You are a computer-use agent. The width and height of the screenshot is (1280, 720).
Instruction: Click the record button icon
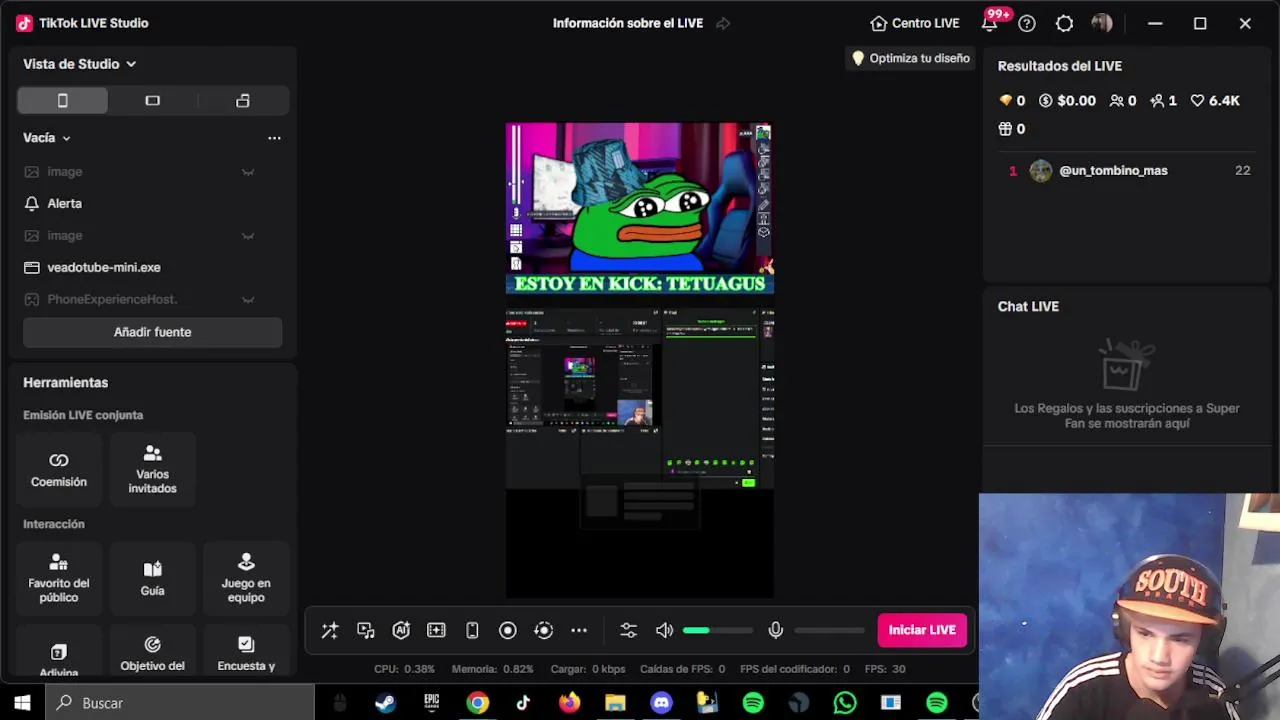[x=508, y=630]
